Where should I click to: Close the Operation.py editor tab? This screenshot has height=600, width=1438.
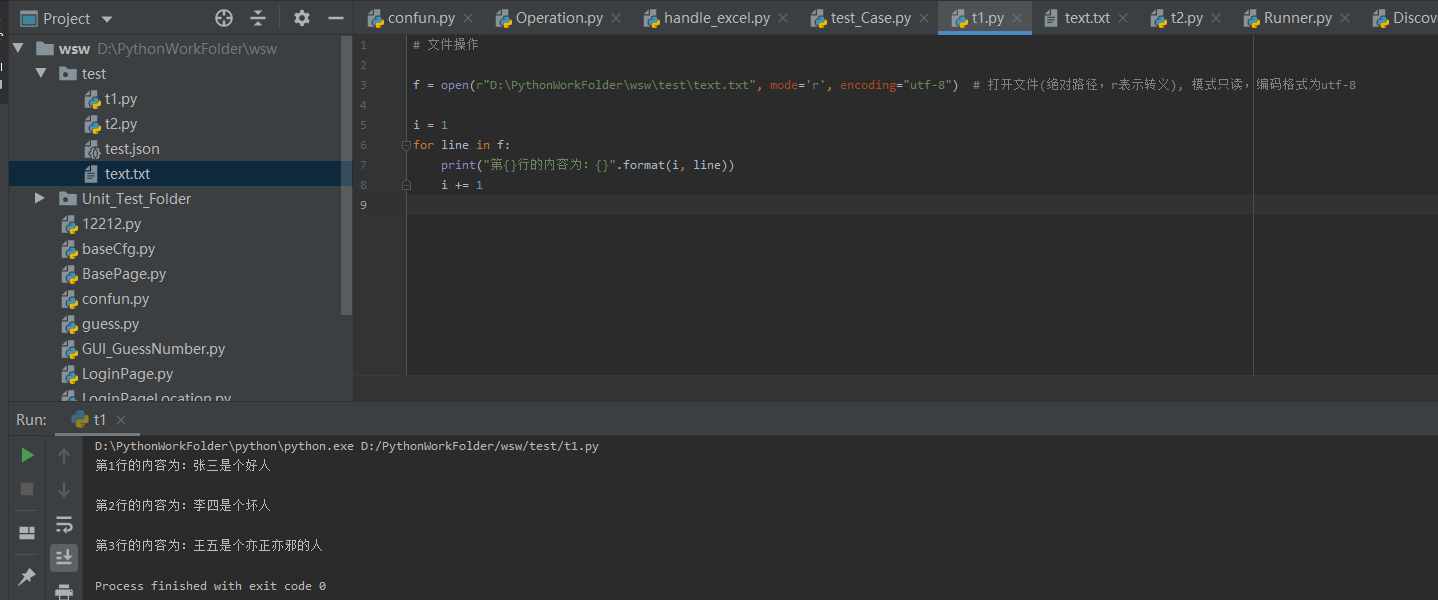[x=615, y=18]
